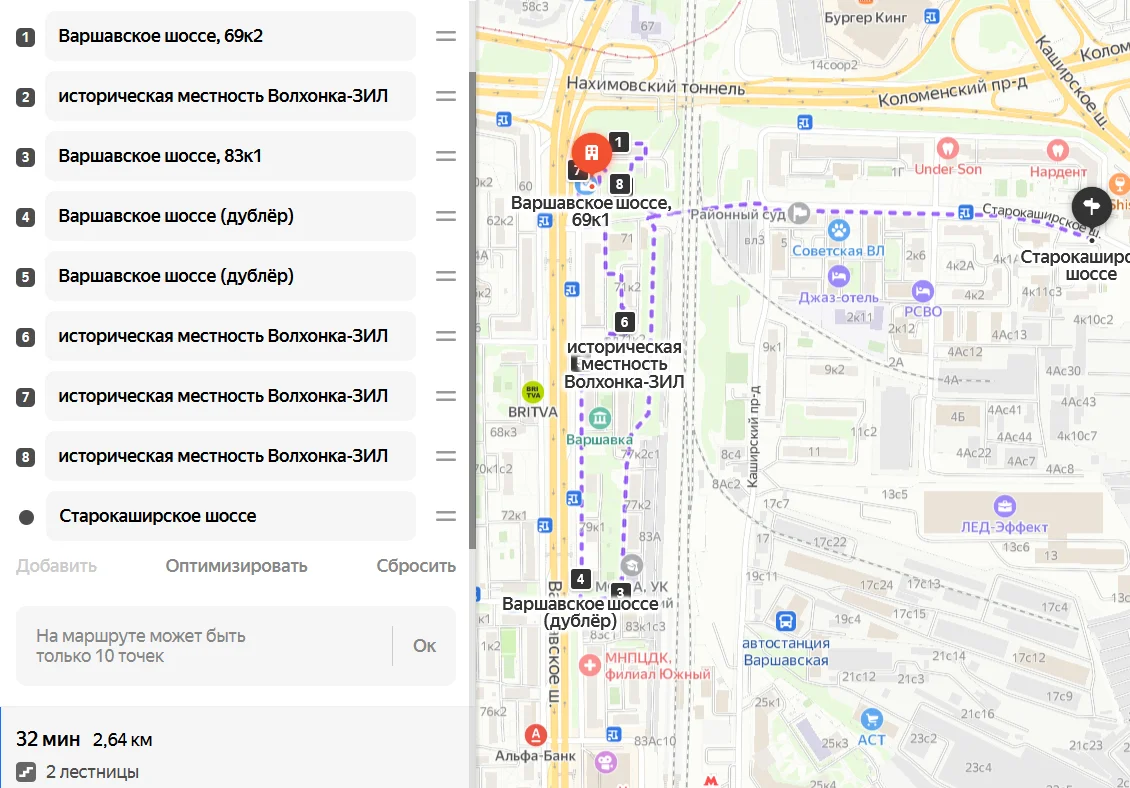The image size is (1130, 788).
Task: Open the Советская ВЛ paw icon
Action: click(x=838, y=231)
